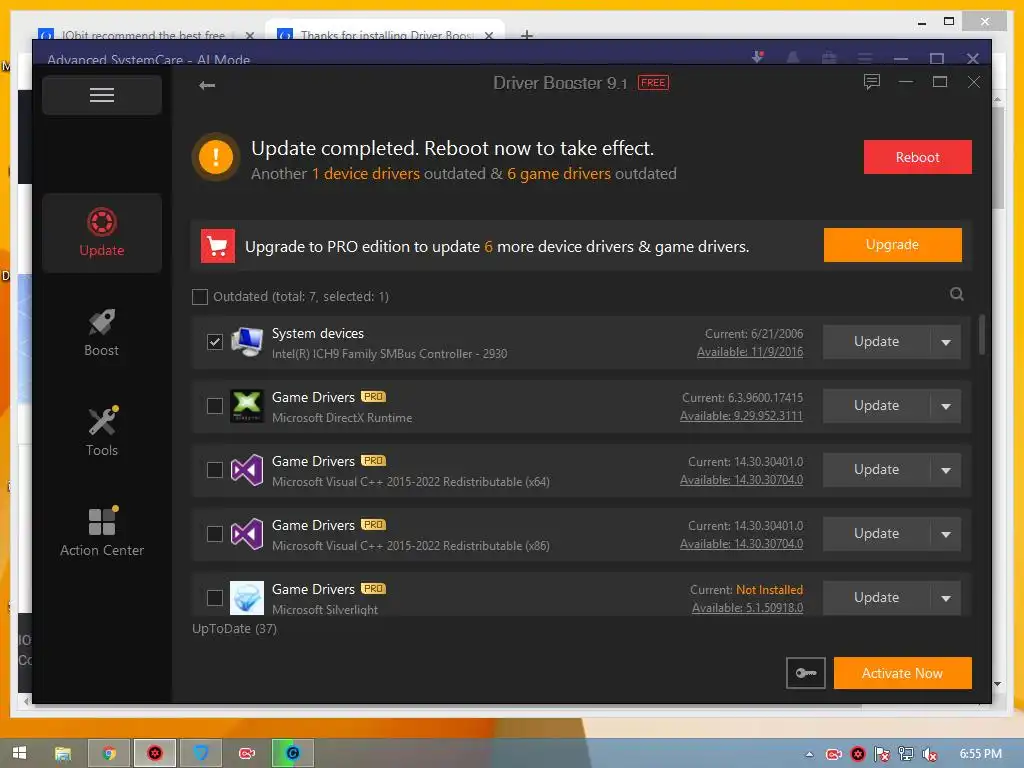
Task: Click the 6:55 PM system clock
Action: [980, 754]
